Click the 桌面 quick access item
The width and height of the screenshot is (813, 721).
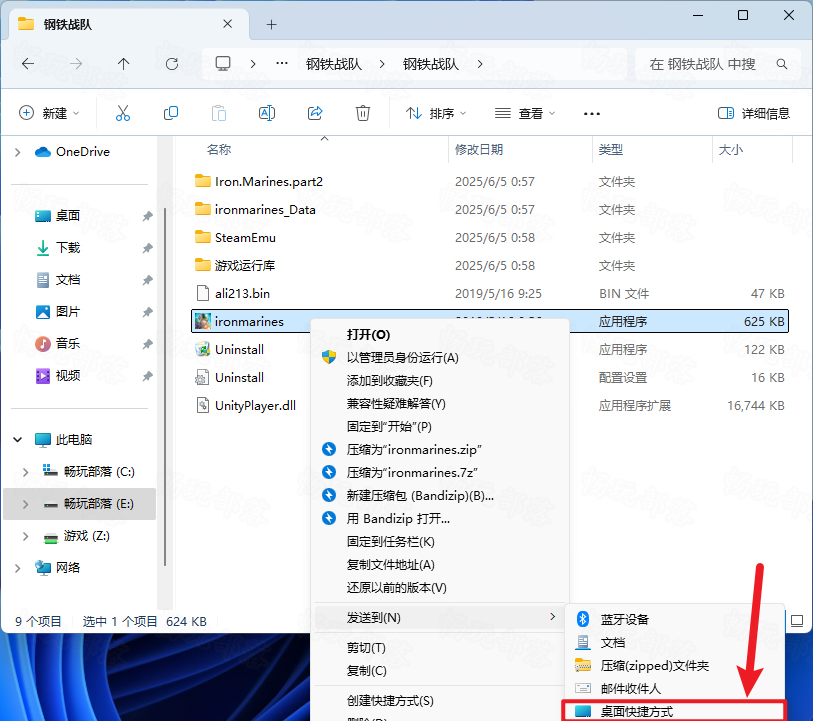coord(67,216)
